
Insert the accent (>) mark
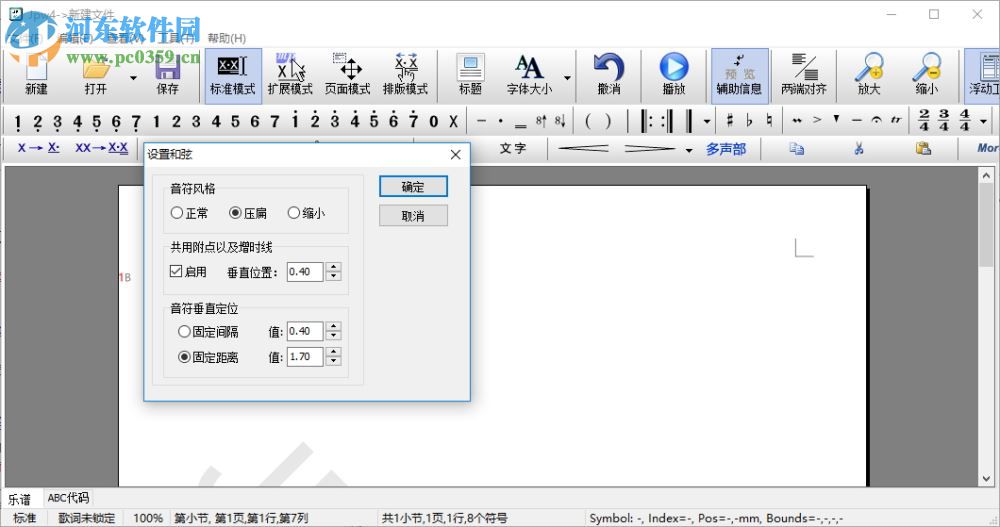817,120
